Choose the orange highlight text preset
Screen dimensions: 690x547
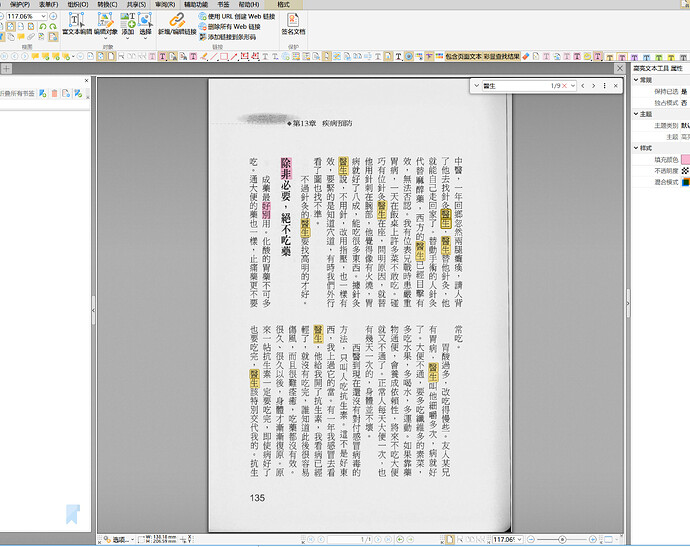tap(609, 57)
